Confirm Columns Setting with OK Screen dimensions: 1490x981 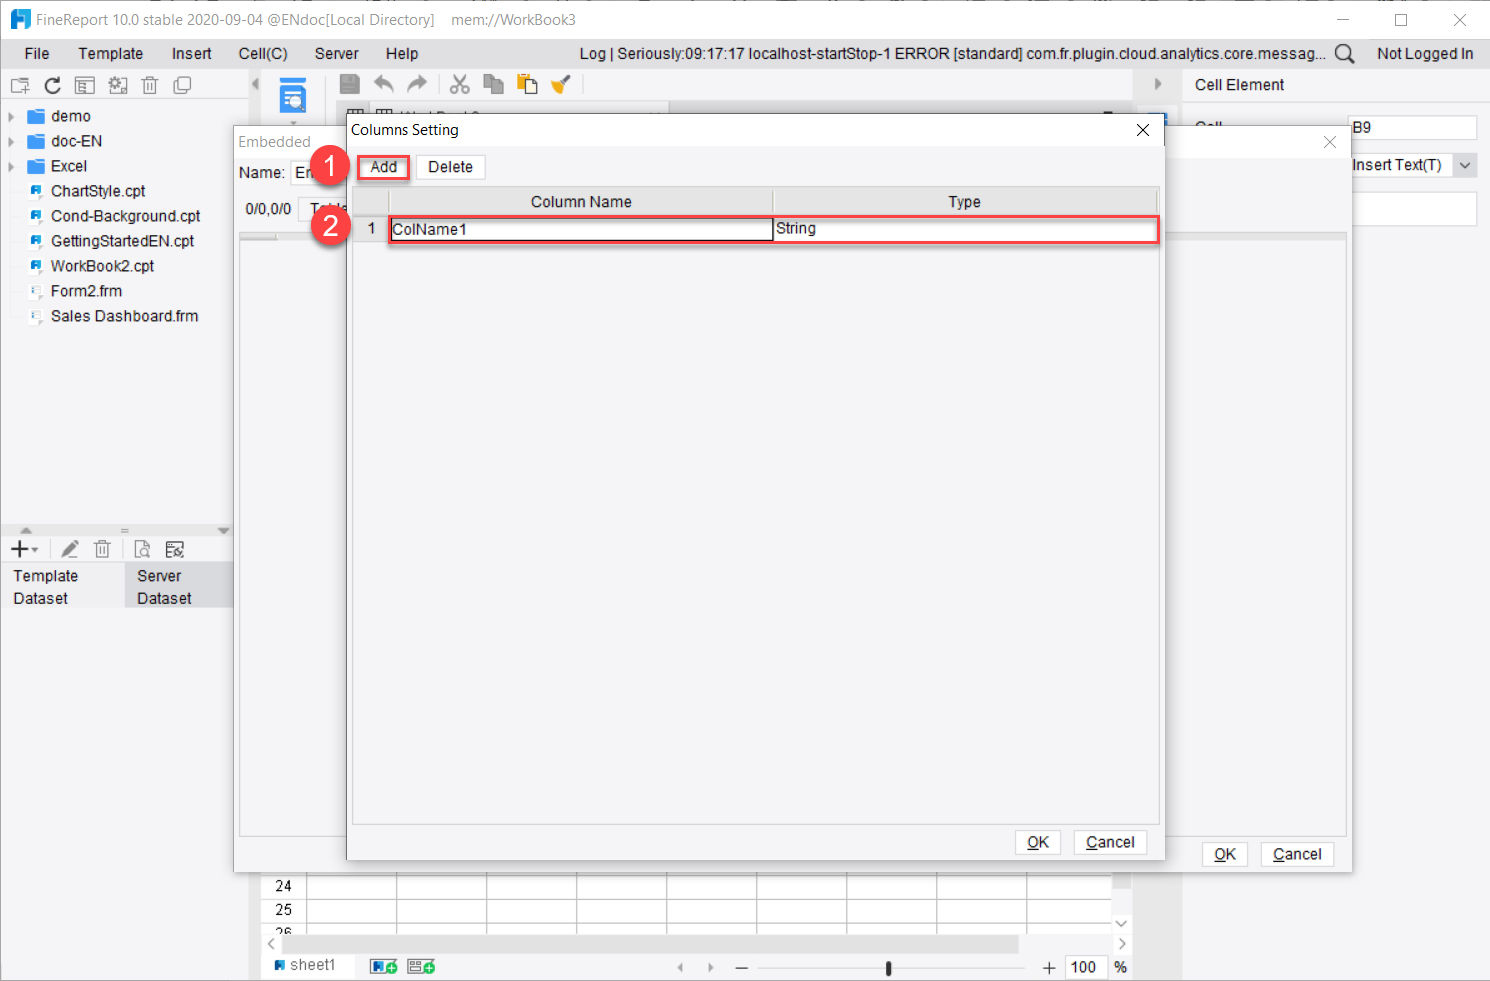click(x=1037, y=842)
